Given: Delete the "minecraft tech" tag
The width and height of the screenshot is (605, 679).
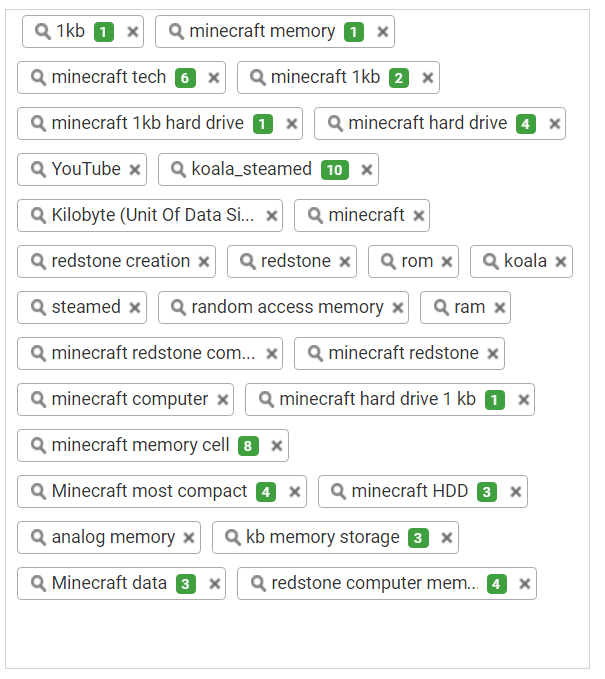Looking at the screenshot, I should point(214,78).
